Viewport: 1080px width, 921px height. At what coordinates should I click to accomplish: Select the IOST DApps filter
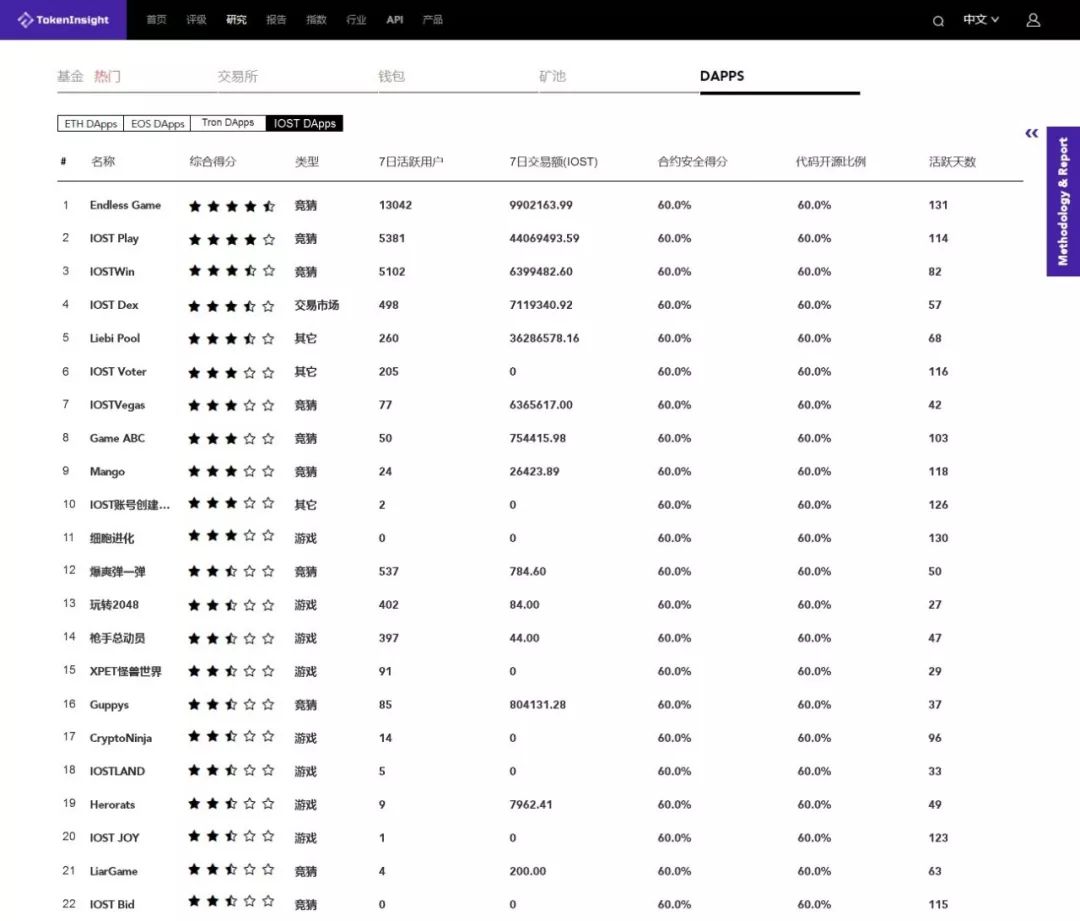[304, 123]
